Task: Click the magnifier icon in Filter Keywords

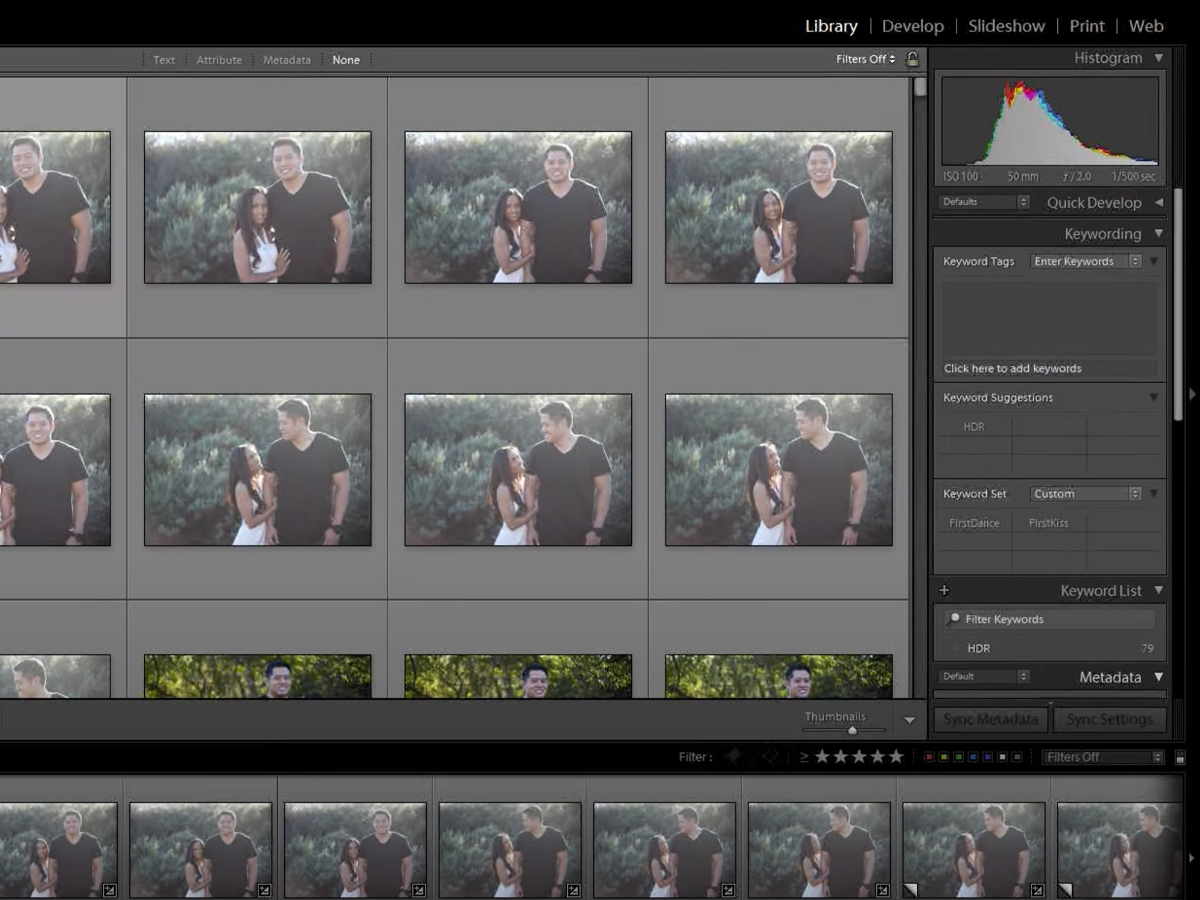Action: [x=954, y=619]
